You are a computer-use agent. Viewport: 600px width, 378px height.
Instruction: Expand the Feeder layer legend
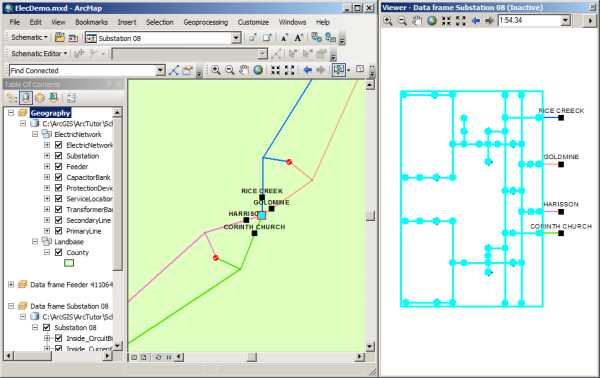47,166
